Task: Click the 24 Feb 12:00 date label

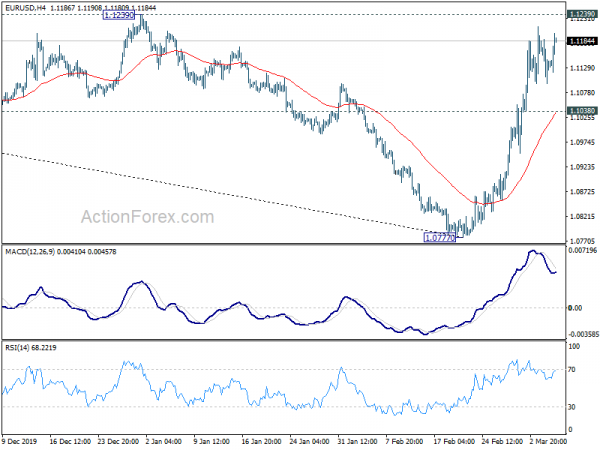Action: 502,441
